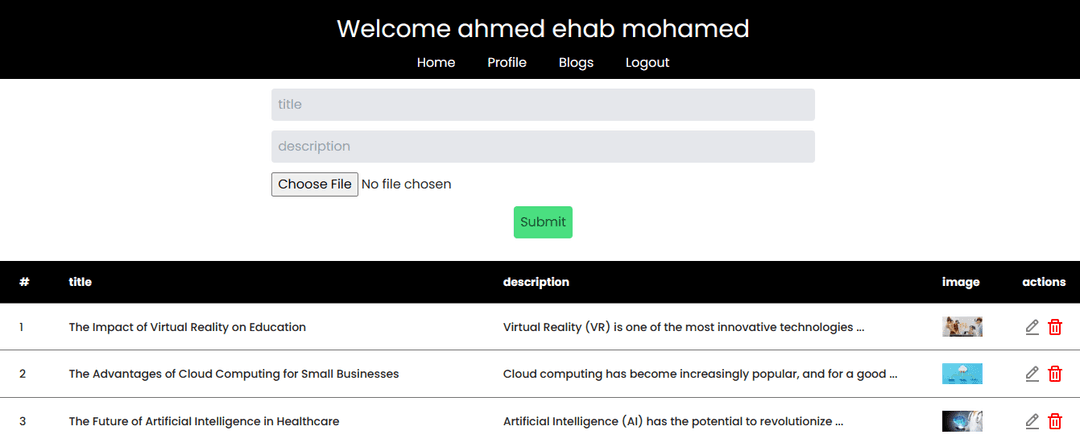
Task: Delete the Artificial Intelligence in Healthcare blog
Action: pos(1055,421)
